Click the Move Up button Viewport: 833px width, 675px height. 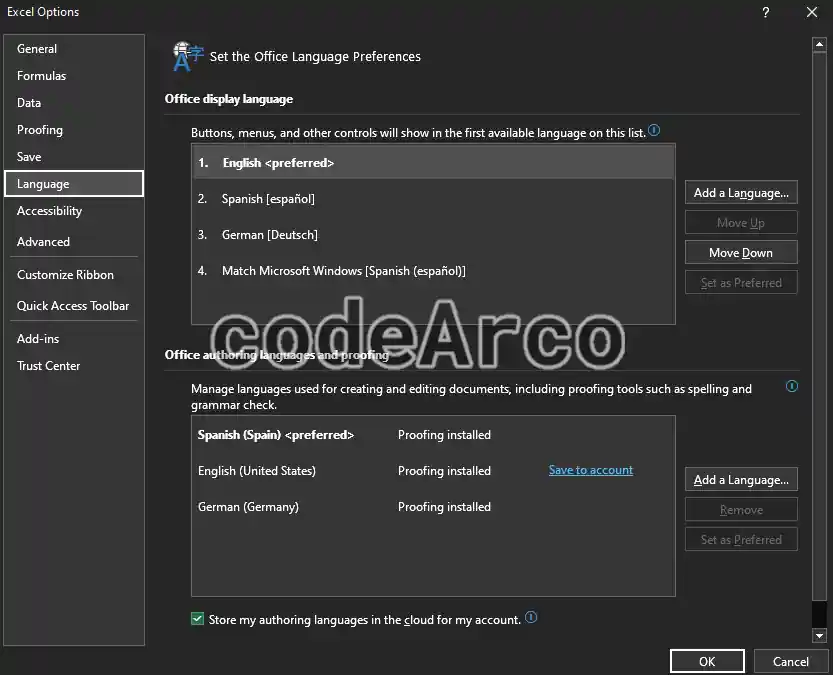click(741, 223)
